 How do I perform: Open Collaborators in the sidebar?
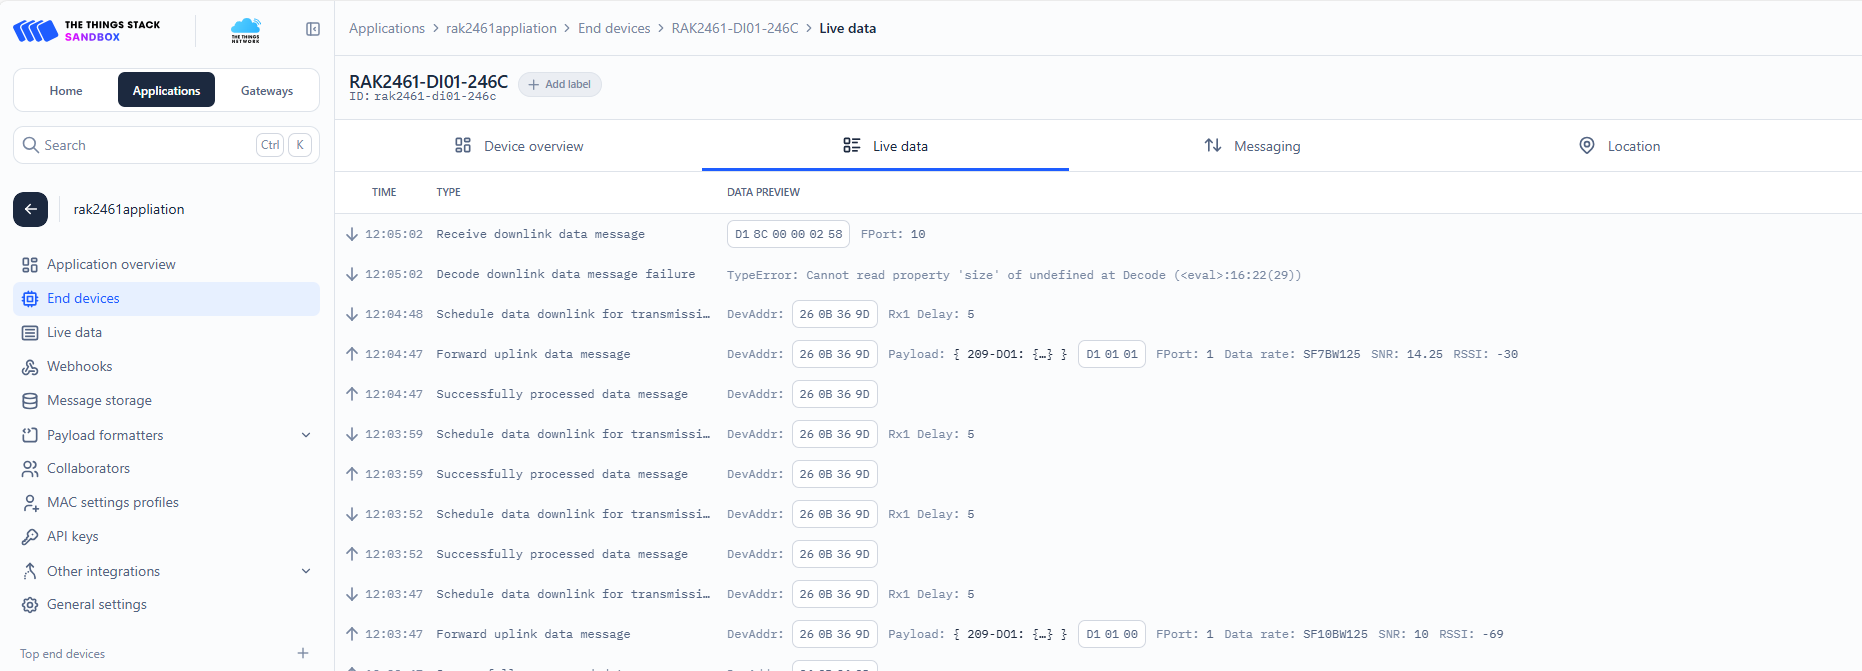(88, 469)
